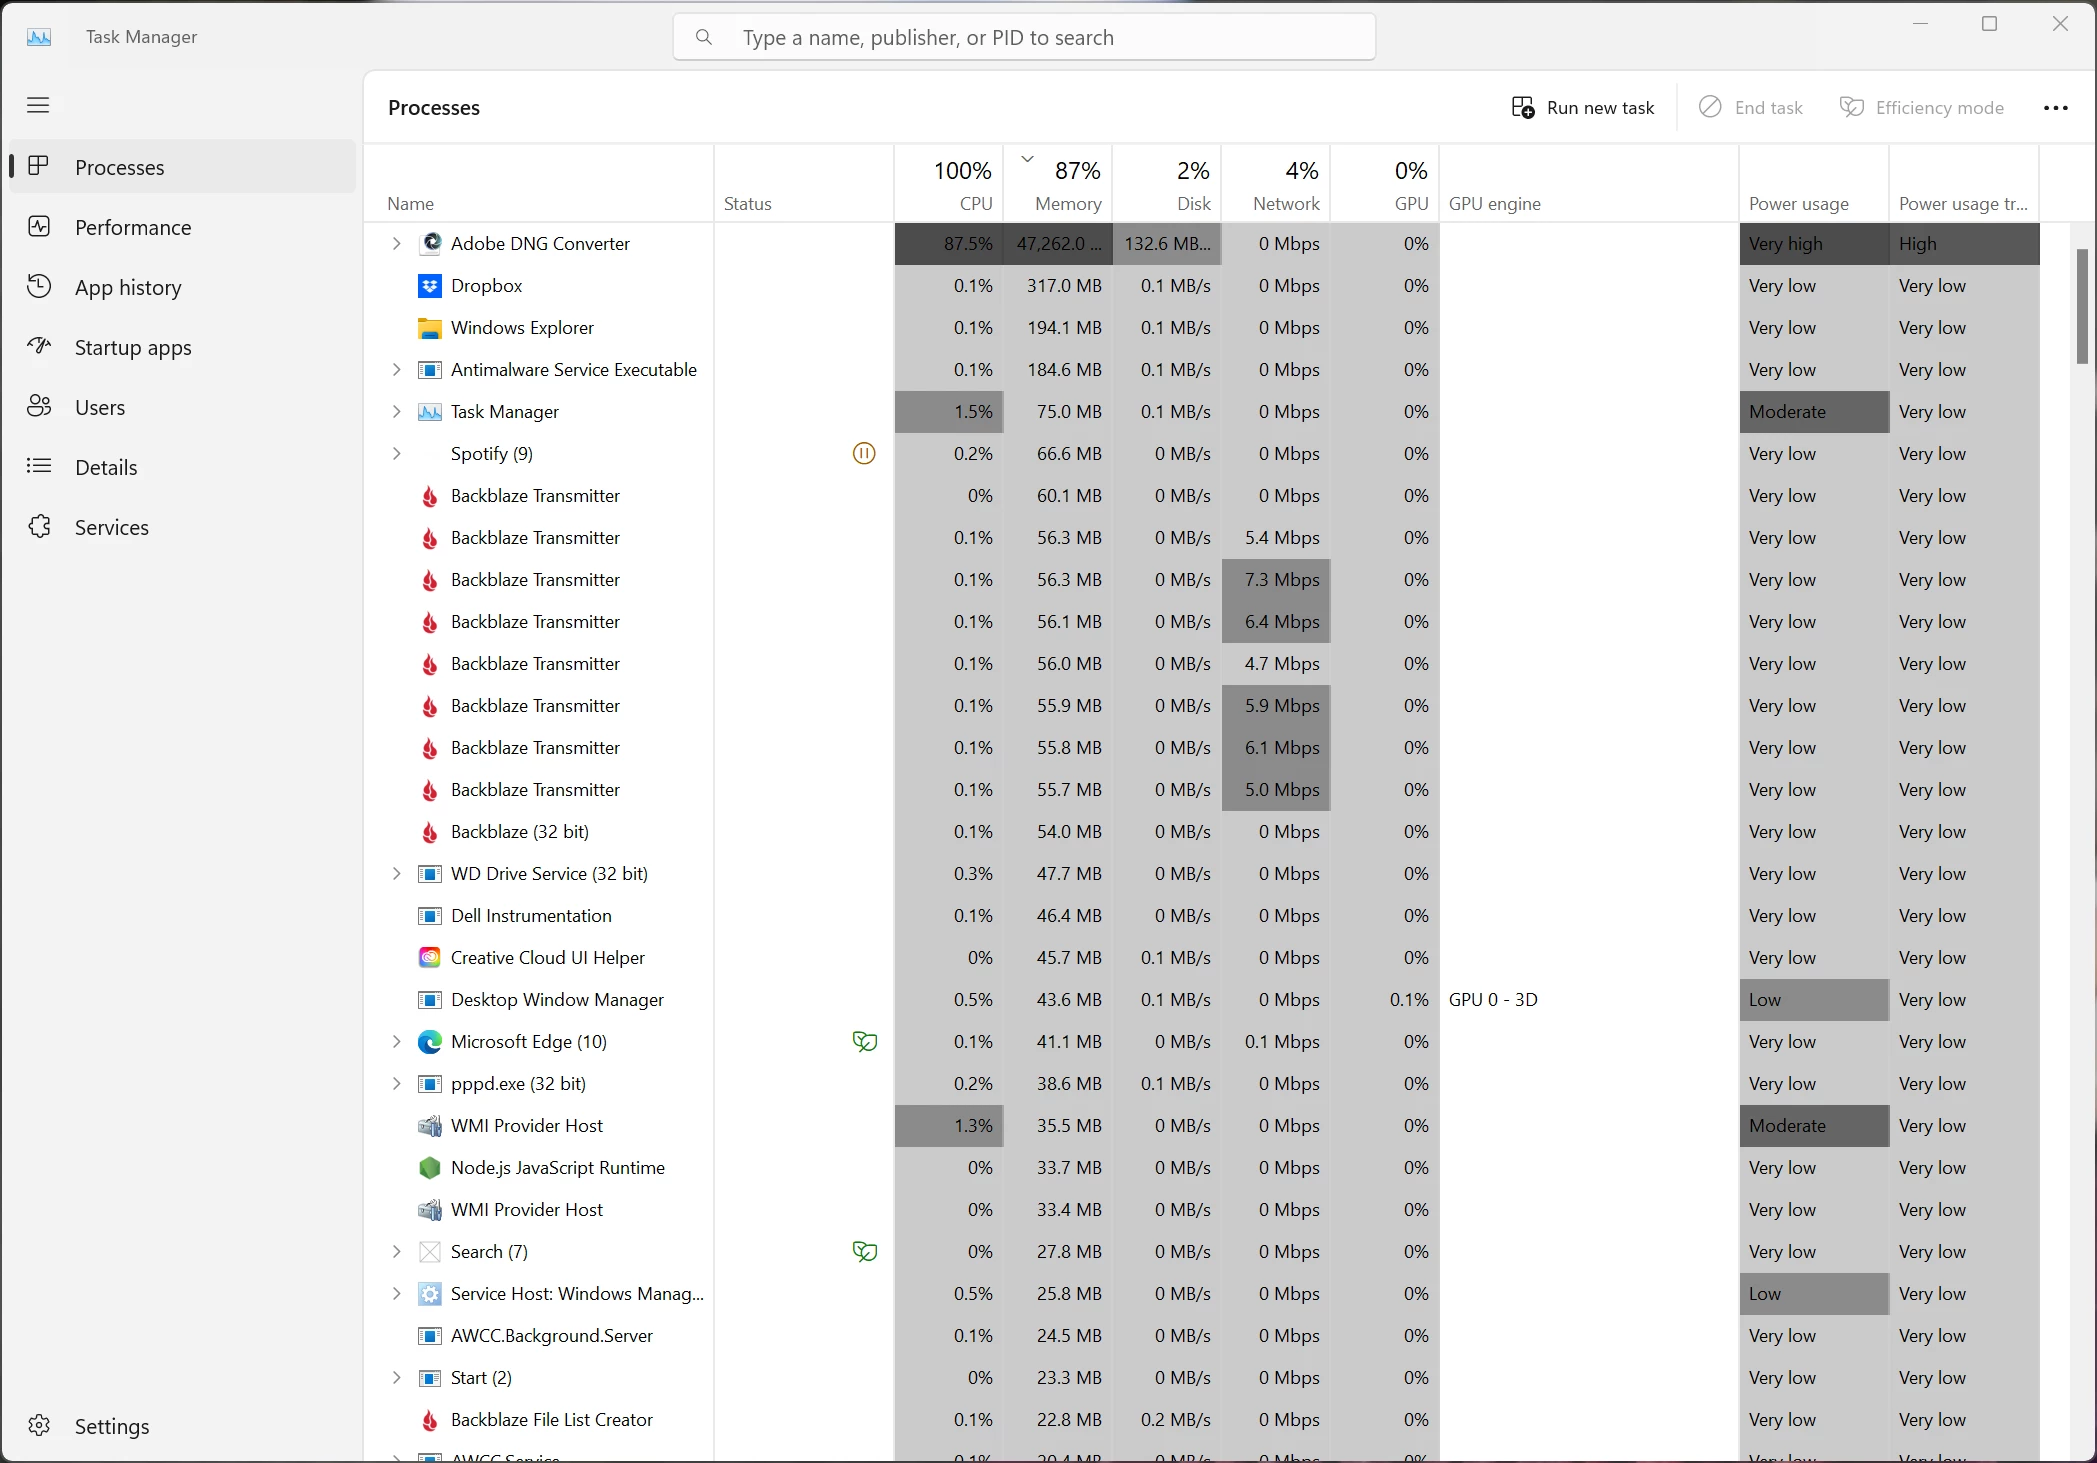Open App history via its clock icon
The width and height of the screenshot is (2097, 1463).
[39, 287]
